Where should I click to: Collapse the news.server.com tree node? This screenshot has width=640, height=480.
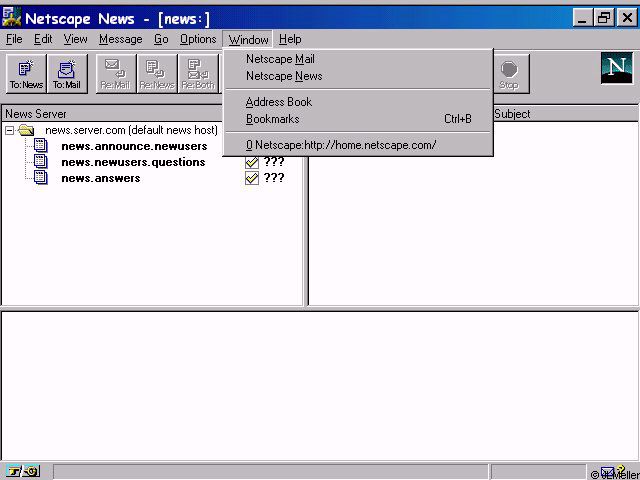pyautogui.click(x=10, y=131)
